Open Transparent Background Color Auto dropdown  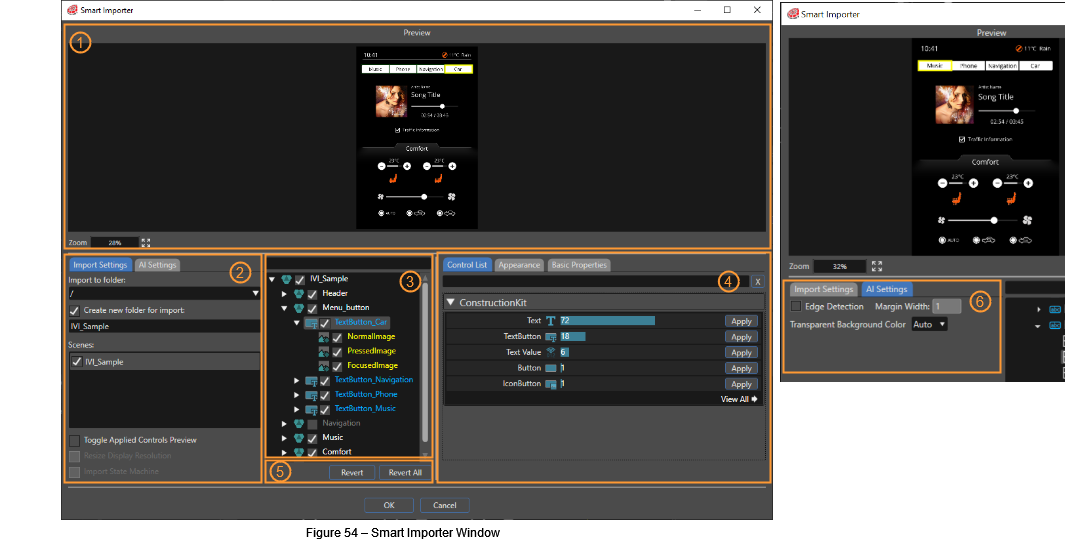pos(930,324)
